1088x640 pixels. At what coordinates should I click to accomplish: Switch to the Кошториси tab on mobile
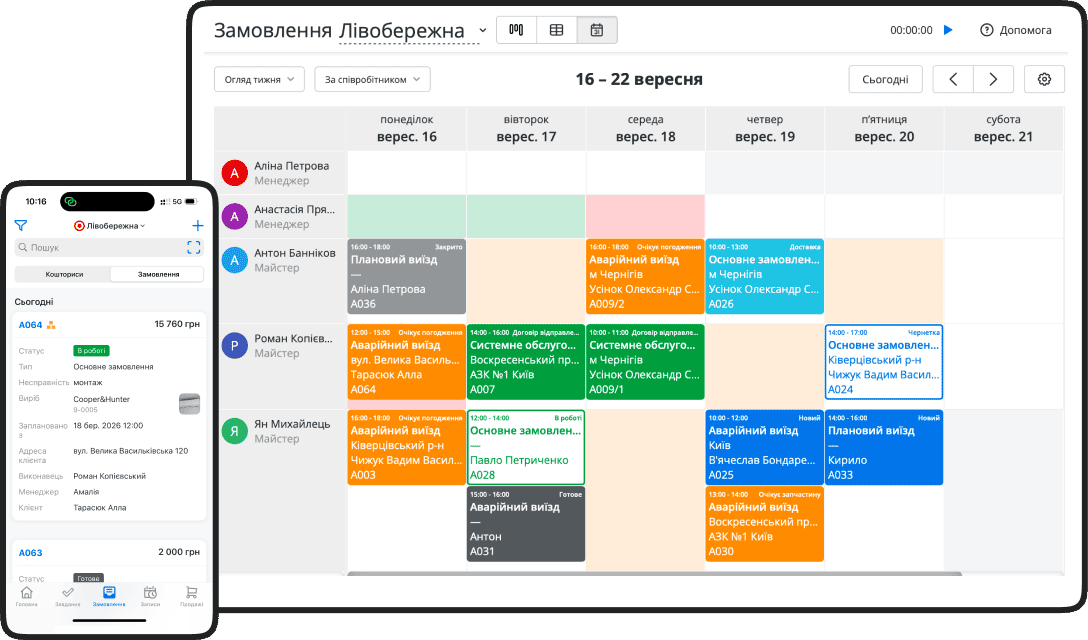click(63, 272)
